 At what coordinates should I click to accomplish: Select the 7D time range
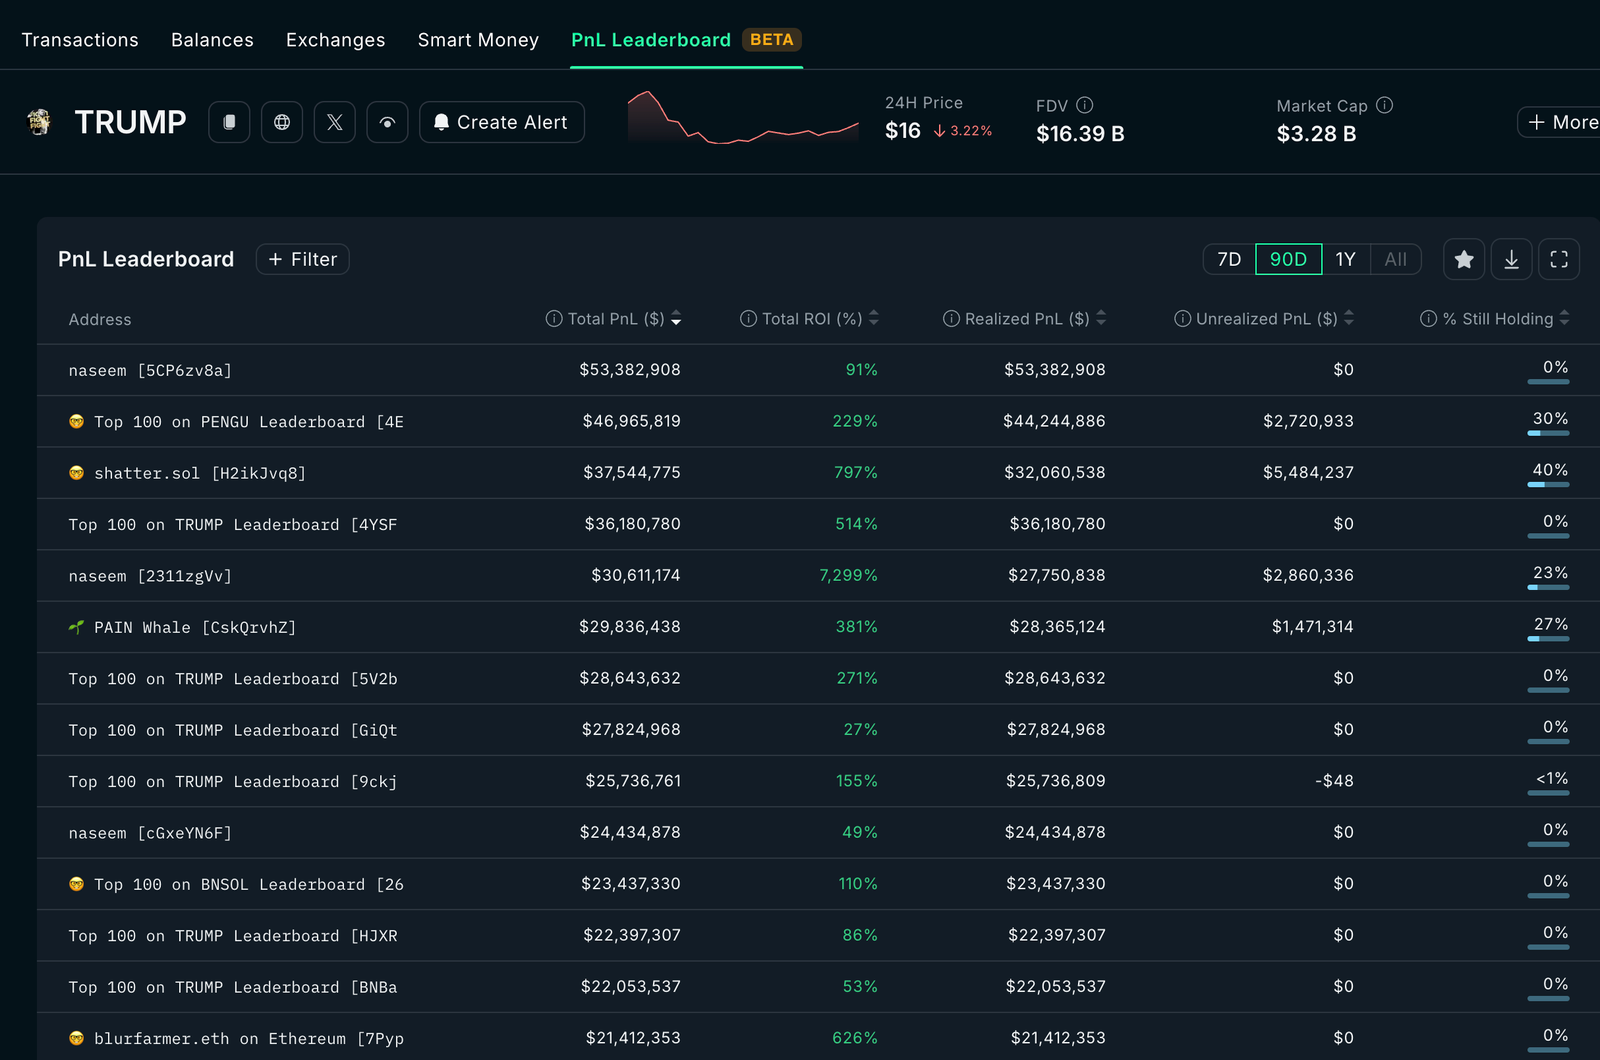tap(1229, 260)
